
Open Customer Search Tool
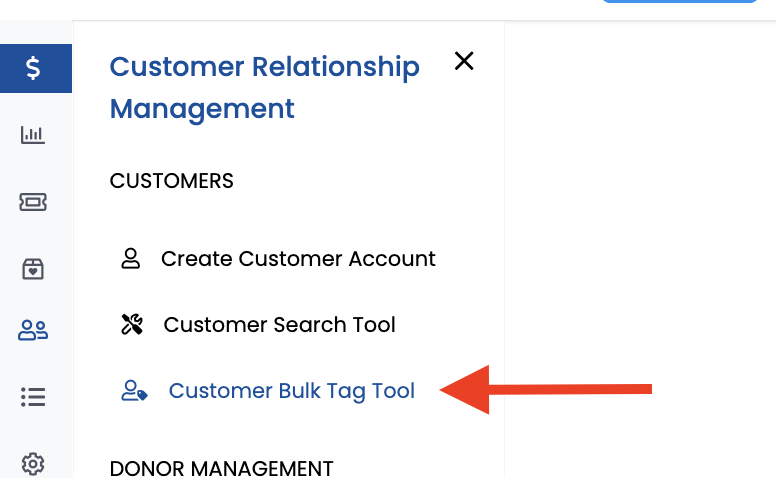[279, 325]
